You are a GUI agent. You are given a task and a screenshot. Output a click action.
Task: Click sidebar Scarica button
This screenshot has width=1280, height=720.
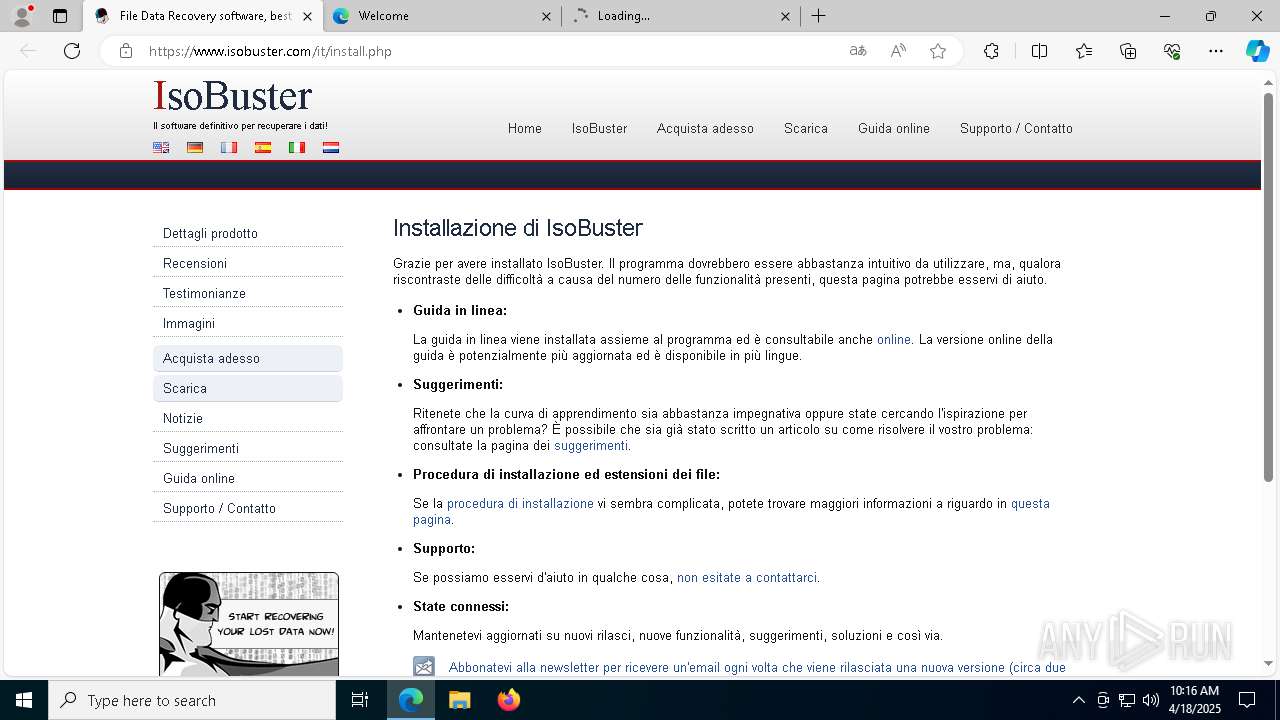click(248, 388)
